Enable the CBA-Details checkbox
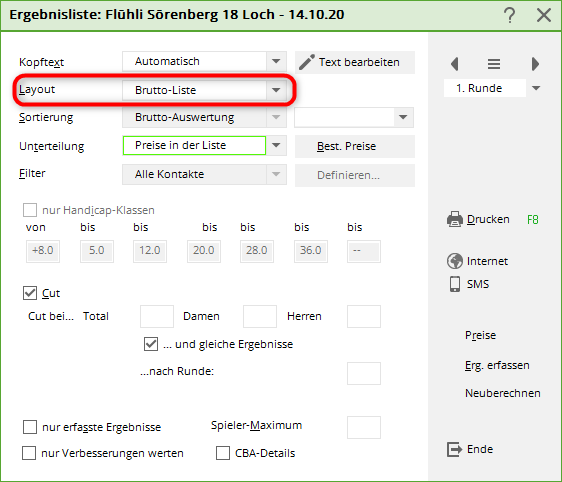This screenshot has height=482, width=562. tap(223, 453)
